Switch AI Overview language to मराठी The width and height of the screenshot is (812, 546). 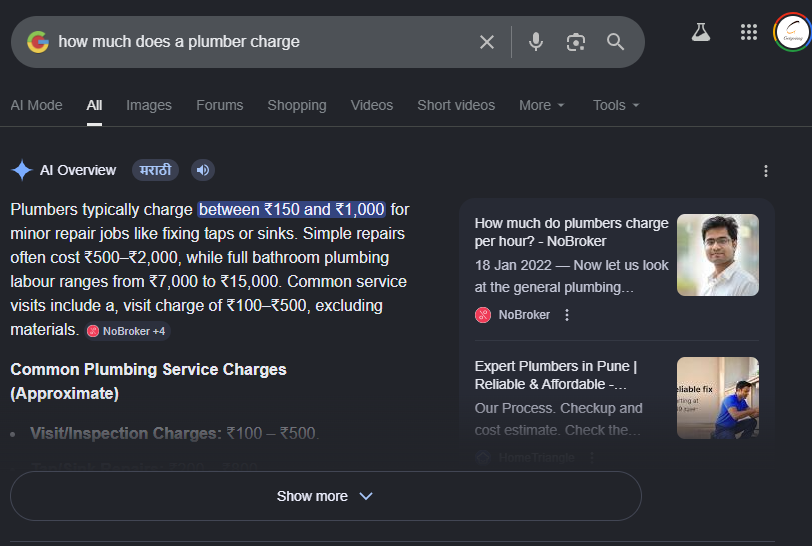pos(155,170)
